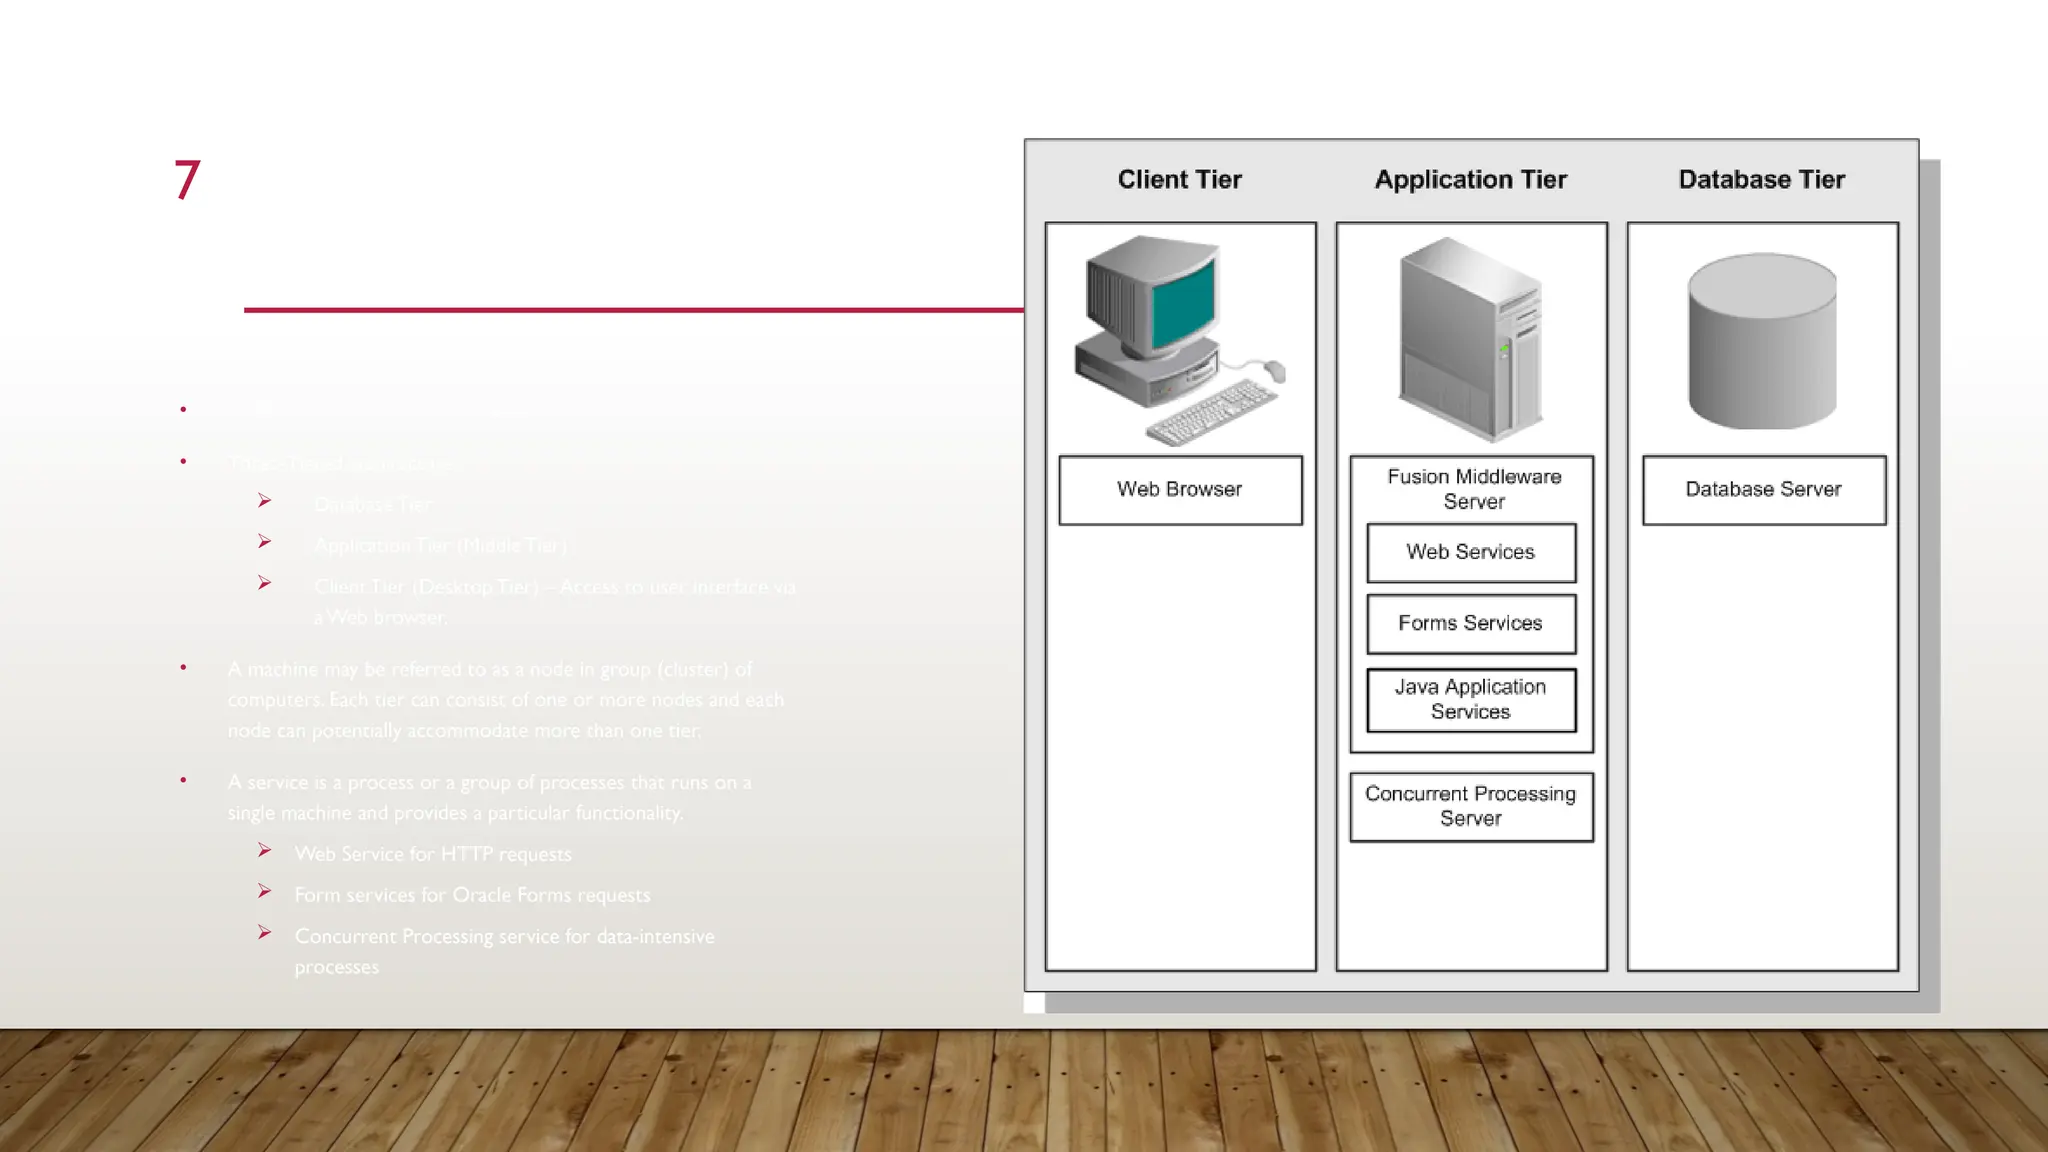Select the "Database Server" box
Screen dimensions: 2048x1152
(1764, 490)
